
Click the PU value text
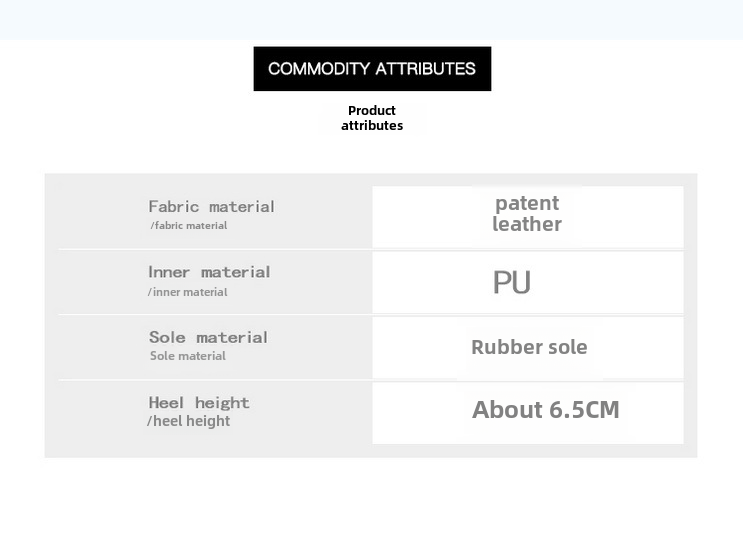point(512,283)
